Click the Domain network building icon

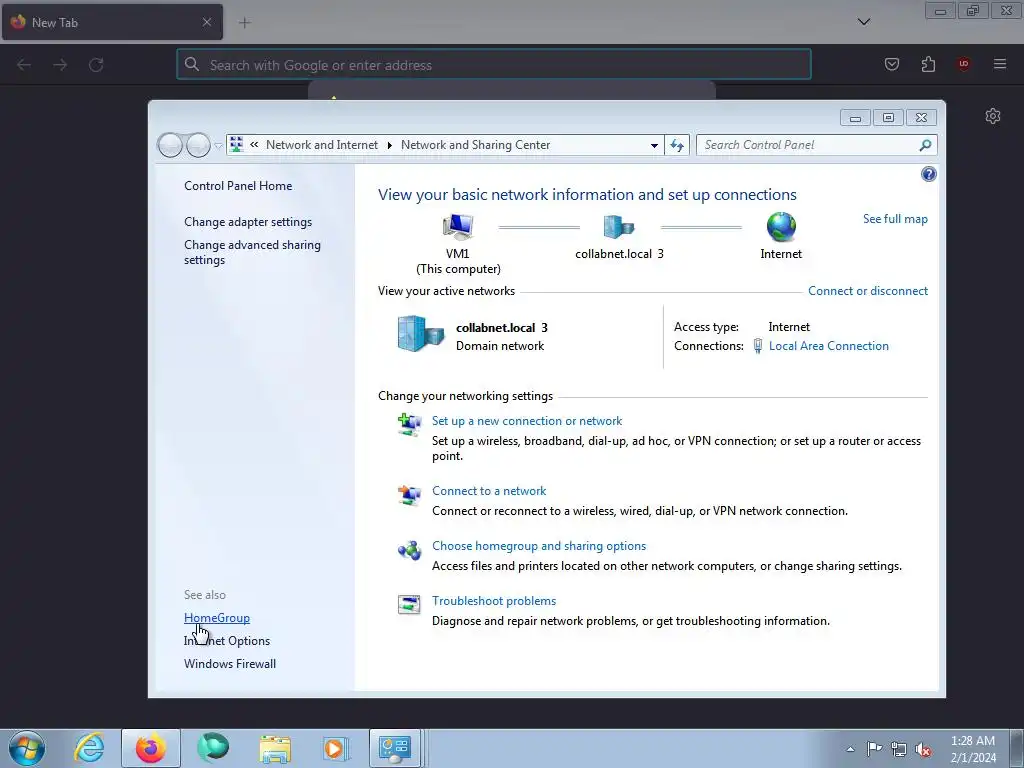pos(421,334)
